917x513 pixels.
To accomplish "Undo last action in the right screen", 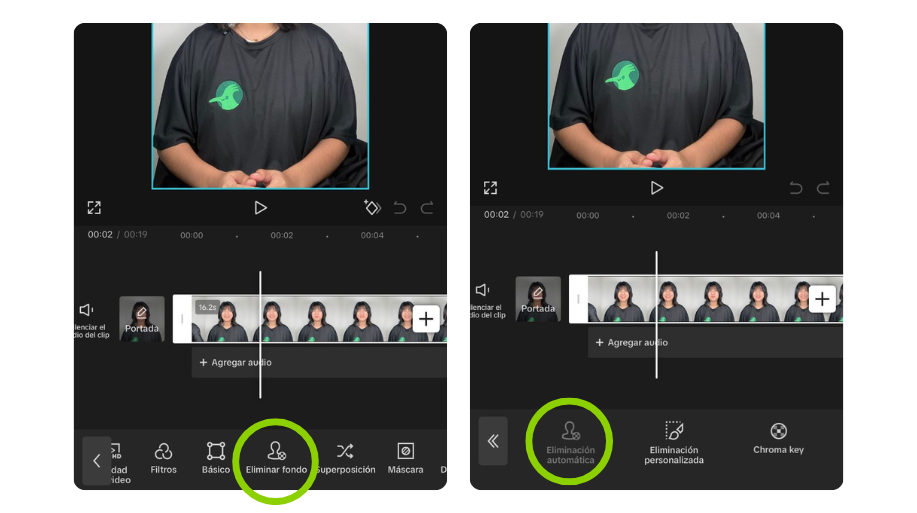I will pos(796,188).
